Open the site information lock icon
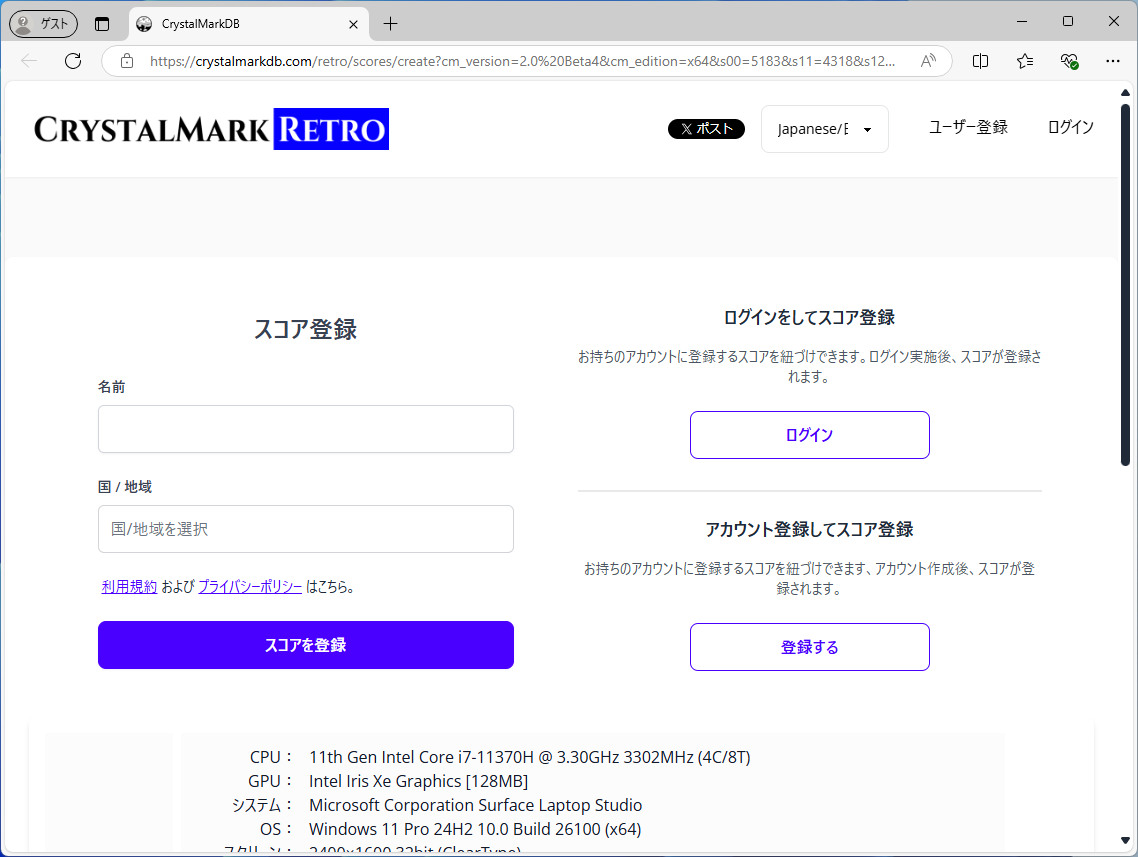The image size is (1138, 857). [126, 61]
